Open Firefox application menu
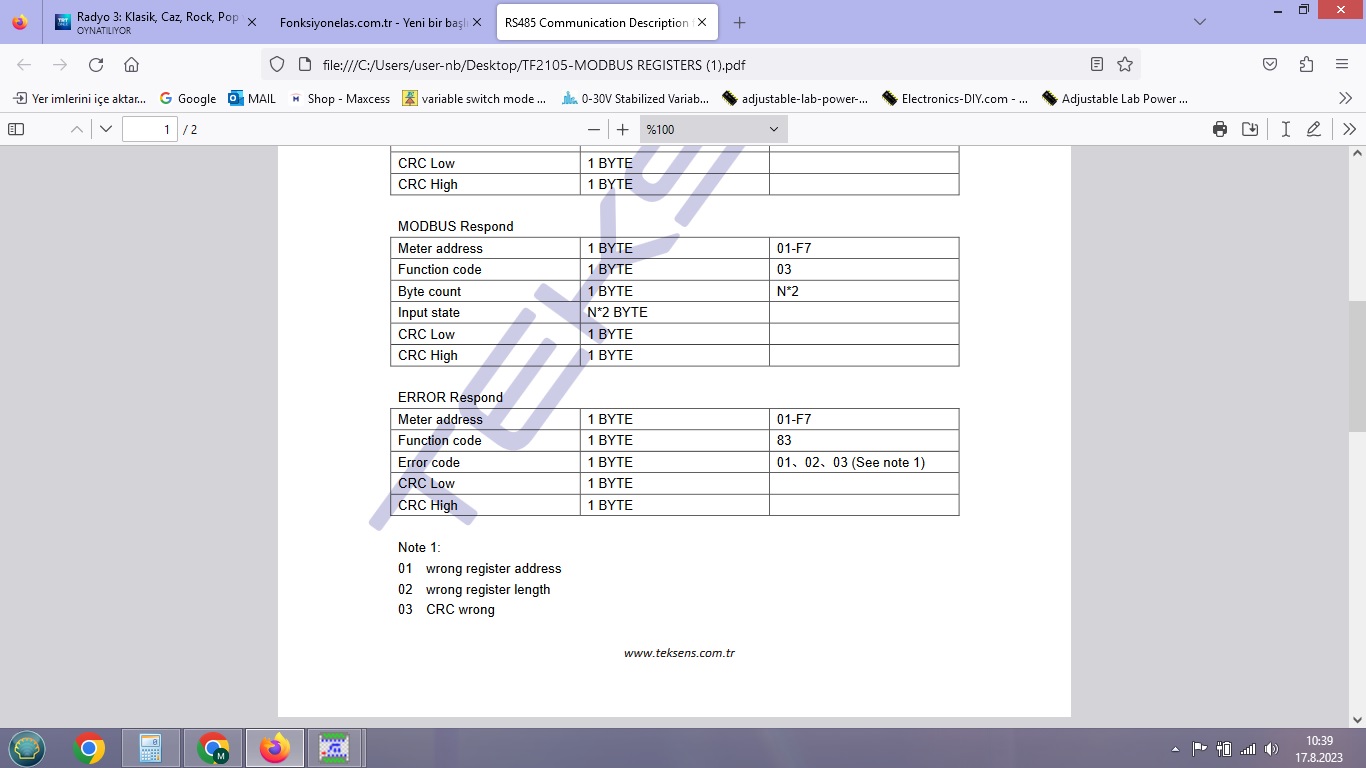1366x768 pixels. 1342,65
